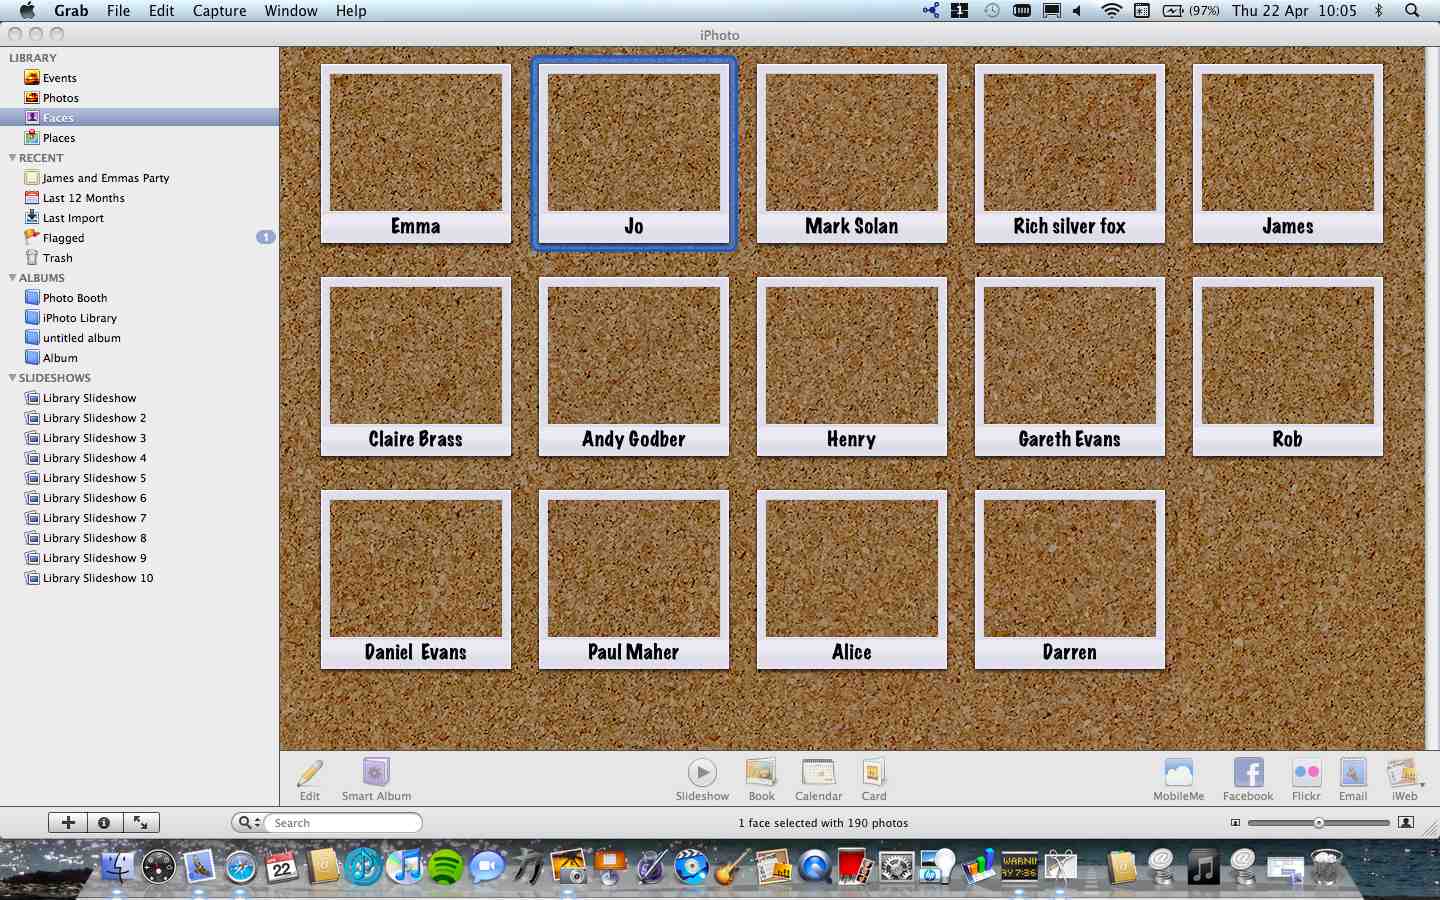Select the Claire Brass face tile
This screenshot has width=1440, height=900.
click(x=416, y=366)
